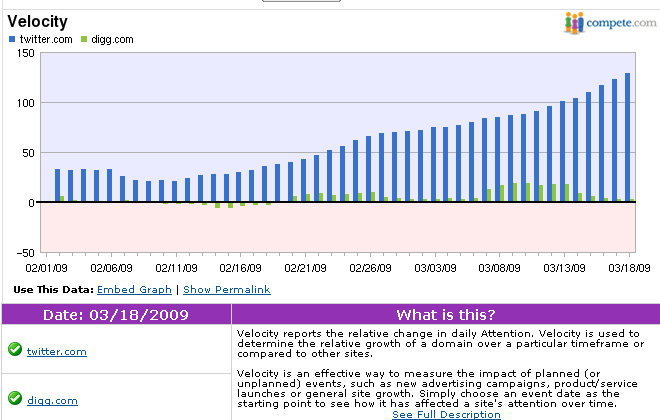This screenshot has width=660, height=420.
Task: Click the twitter.com legend label
Action: tap(46, 39)
